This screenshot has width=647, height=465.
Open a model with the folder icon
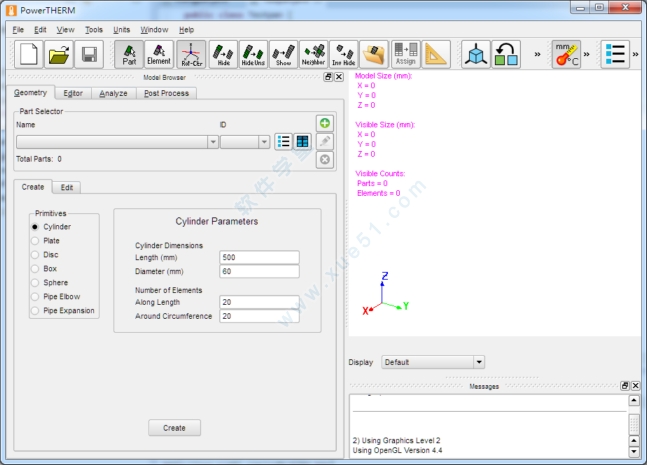click(59, 54)
